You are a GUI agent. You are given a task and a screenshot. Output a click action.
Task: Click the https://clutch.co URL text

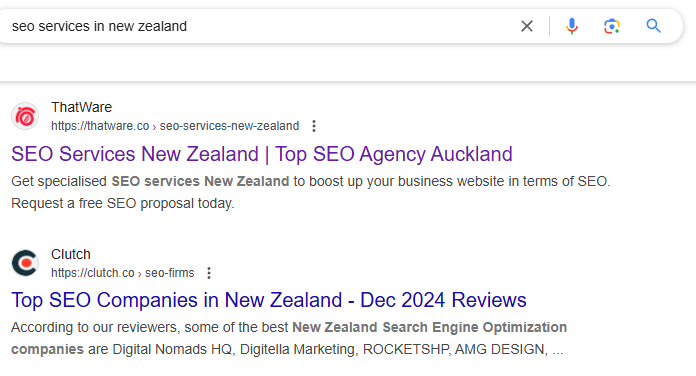coord(92,273)
